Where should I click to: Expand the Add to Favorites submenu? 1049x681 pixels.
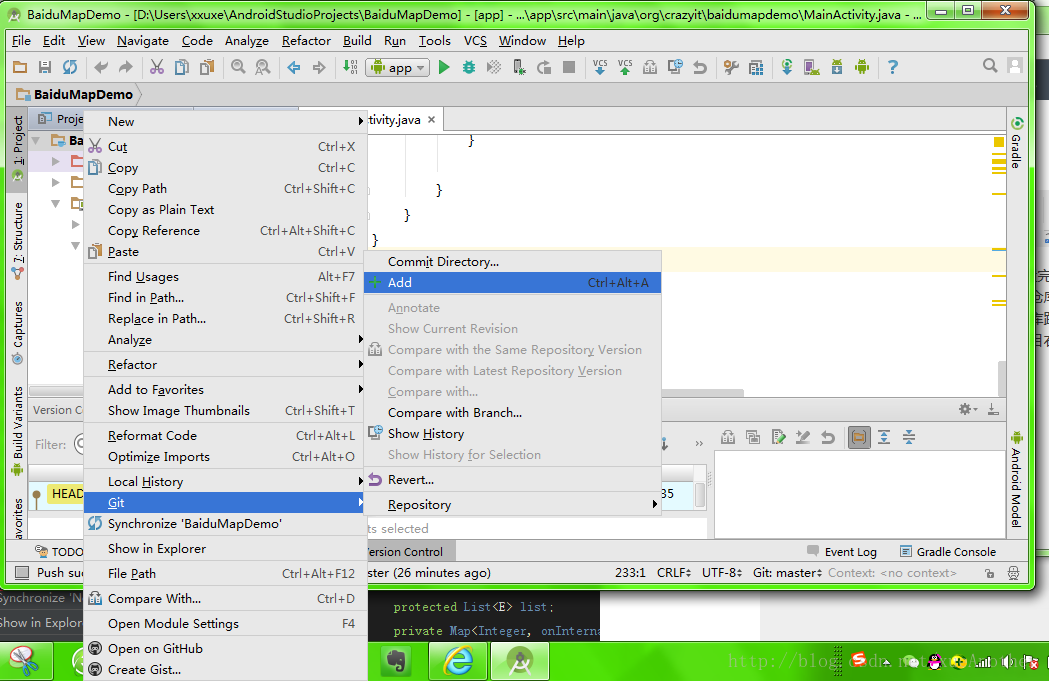[x=226, y=389]
